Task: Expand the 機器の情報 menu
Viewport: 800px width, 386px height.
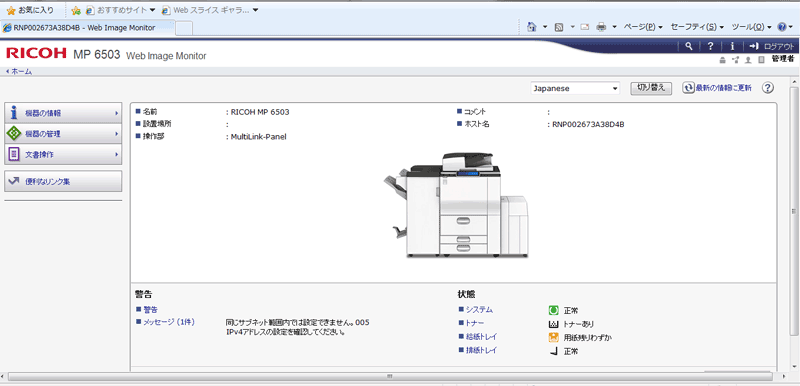Action: [x=63, y=113]
